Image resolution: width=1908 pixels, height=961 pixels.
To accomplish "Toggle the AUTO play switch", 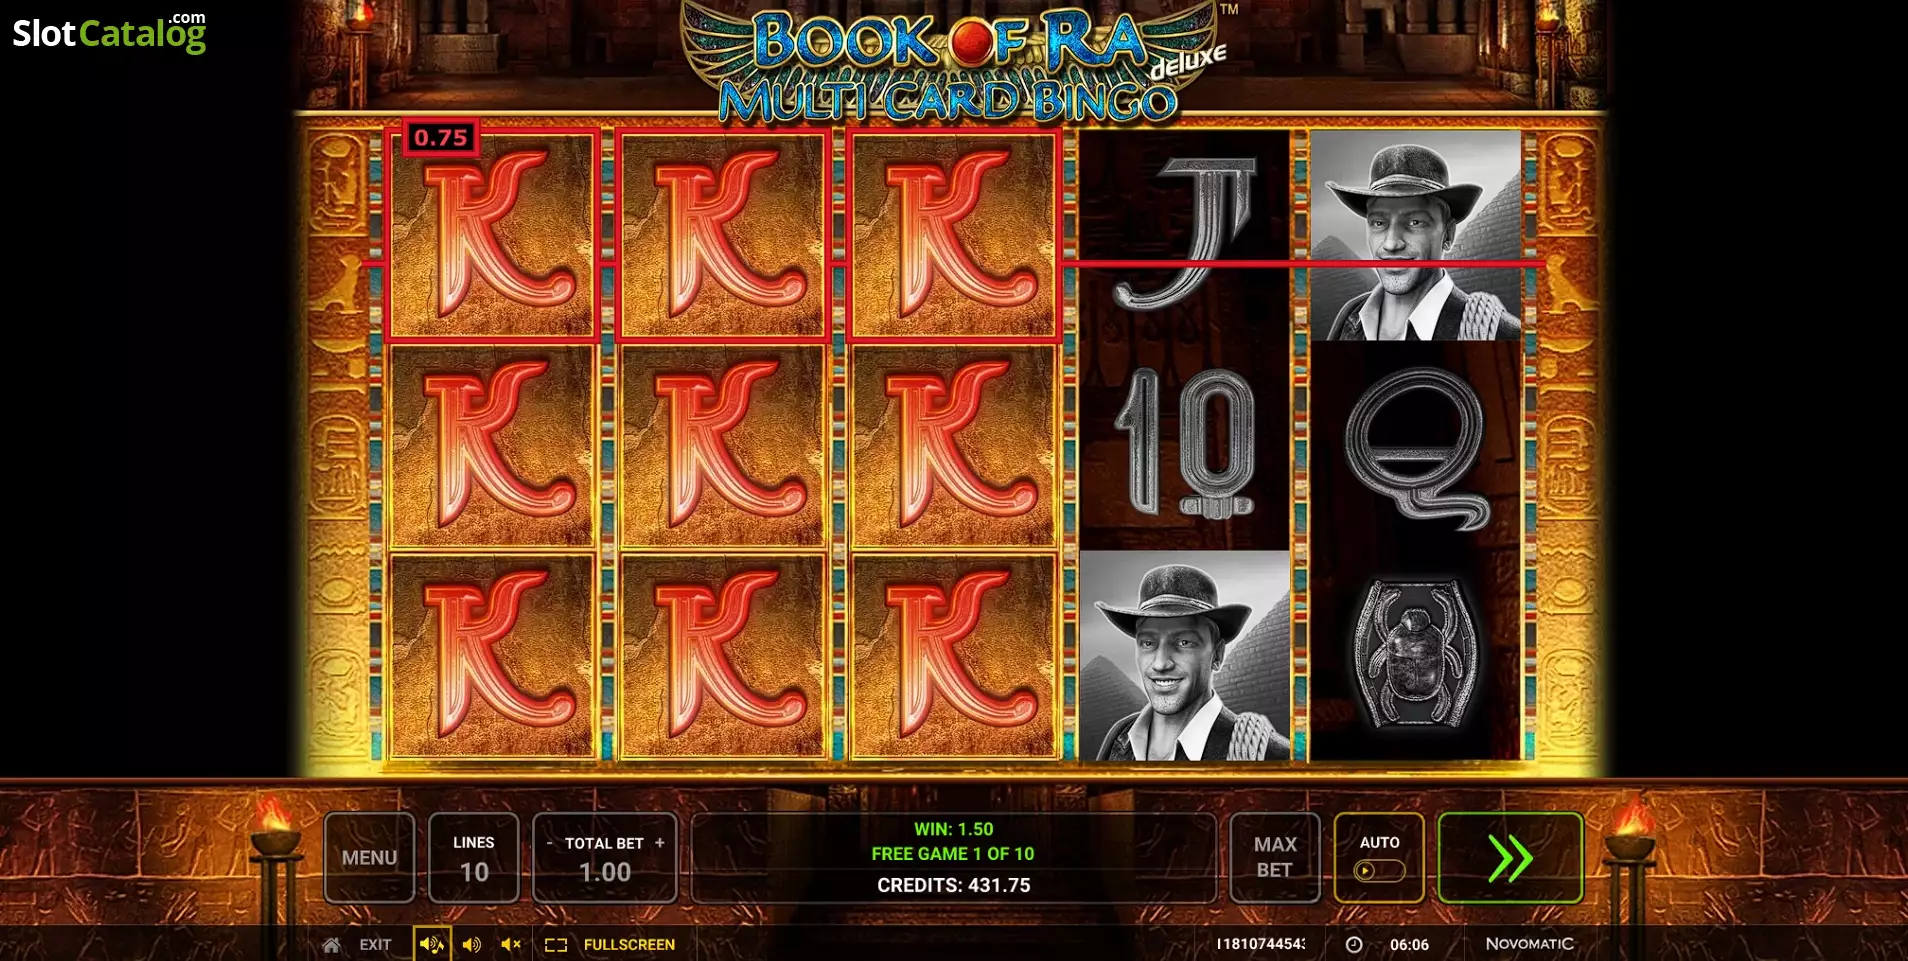I will pos(1379,870).
